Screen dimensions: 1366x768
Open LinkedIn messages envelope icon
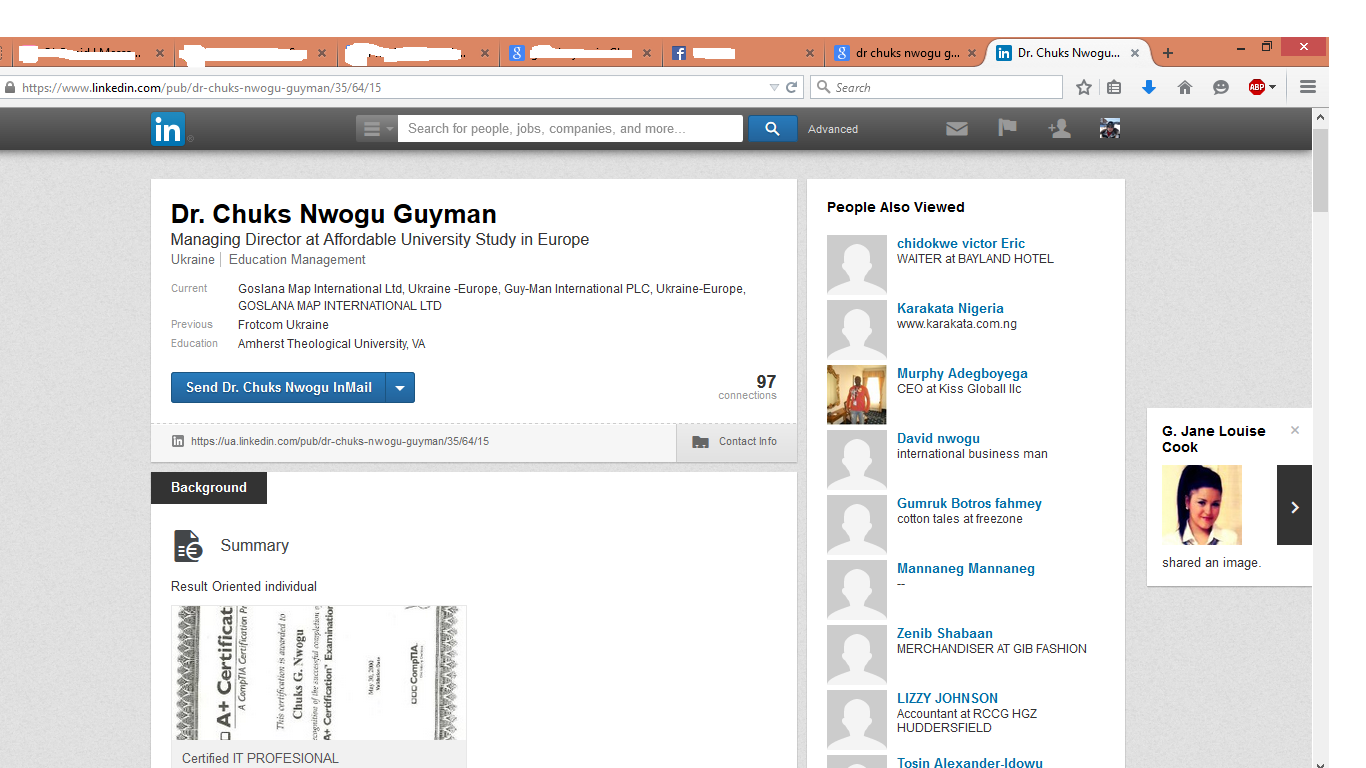pos(957,128)
